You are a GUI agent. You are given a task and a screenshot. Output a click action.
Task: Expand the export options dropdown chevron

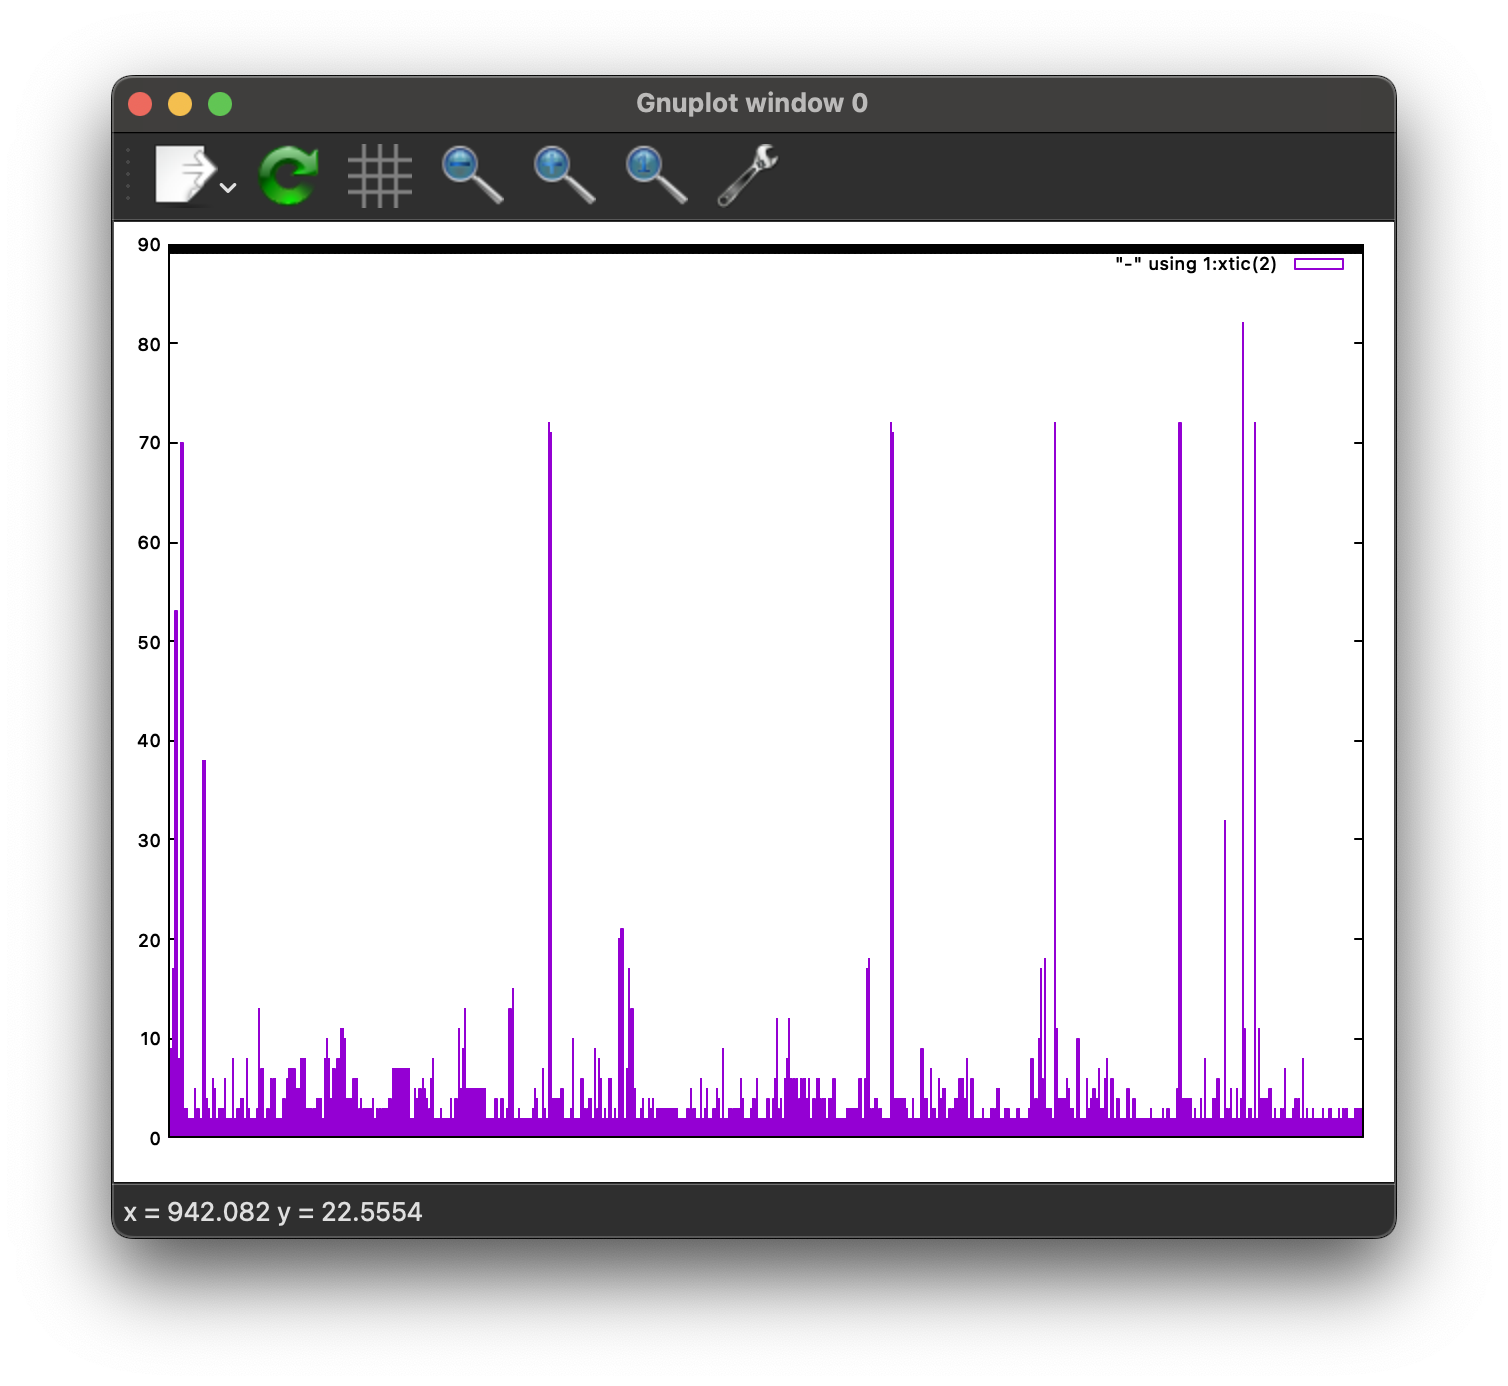pyautogui.click(x=228, y=189)
